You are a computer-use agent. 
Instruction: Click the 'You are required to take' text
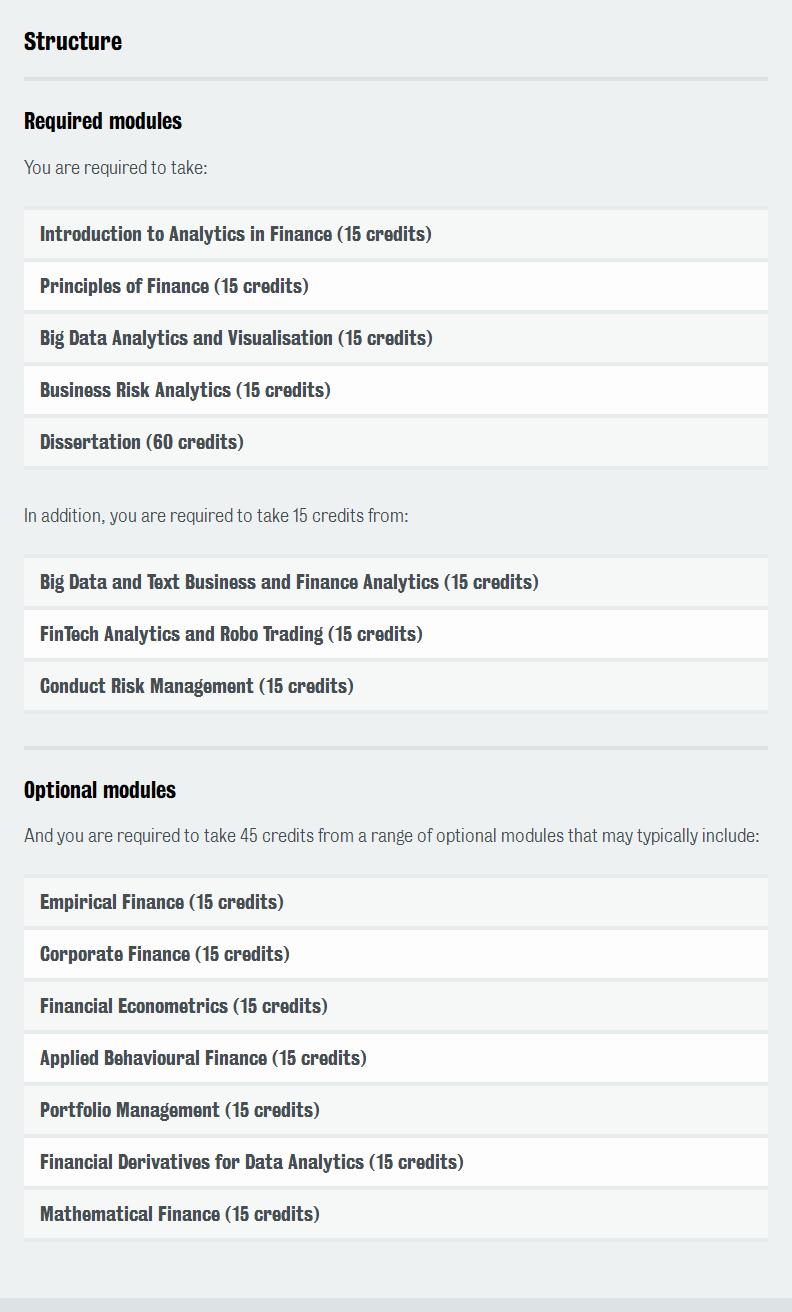pos(116,168)
